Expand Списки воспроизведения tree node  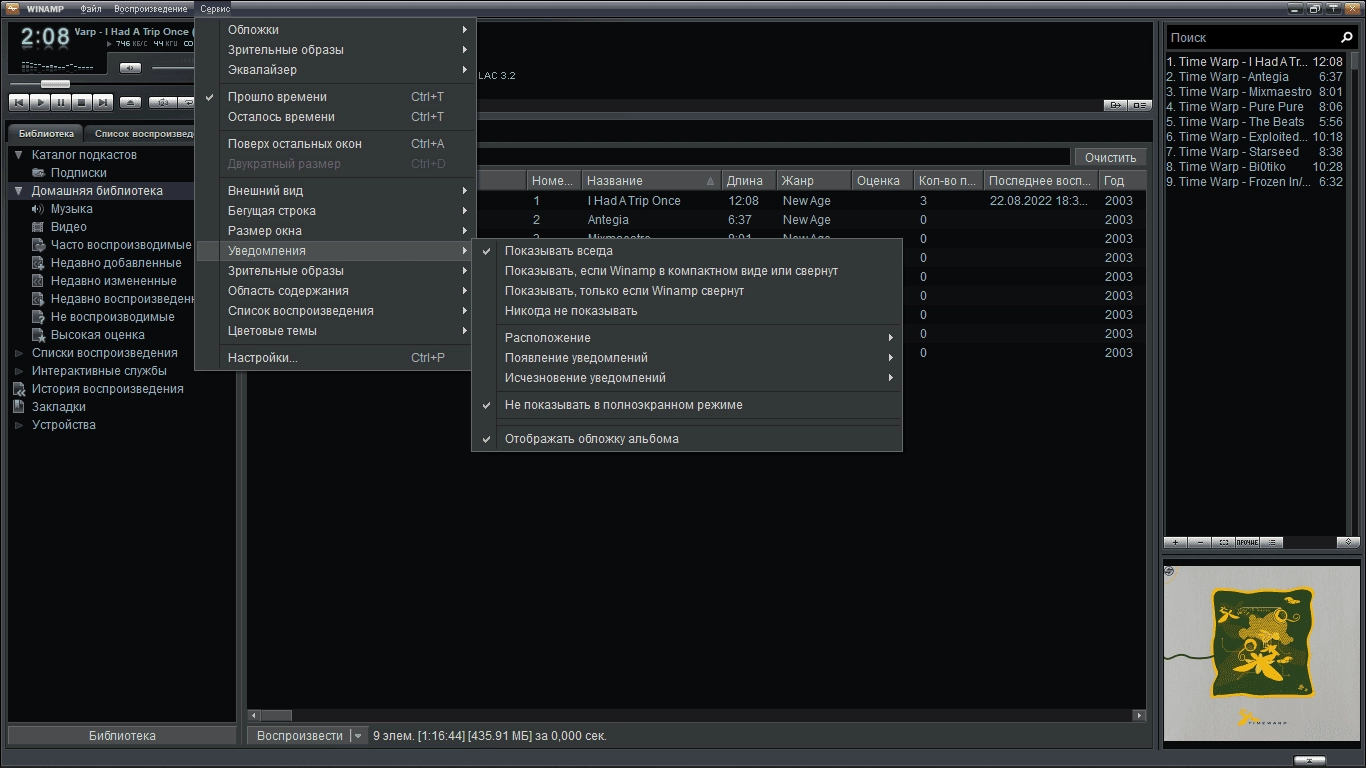coord(19,353)
